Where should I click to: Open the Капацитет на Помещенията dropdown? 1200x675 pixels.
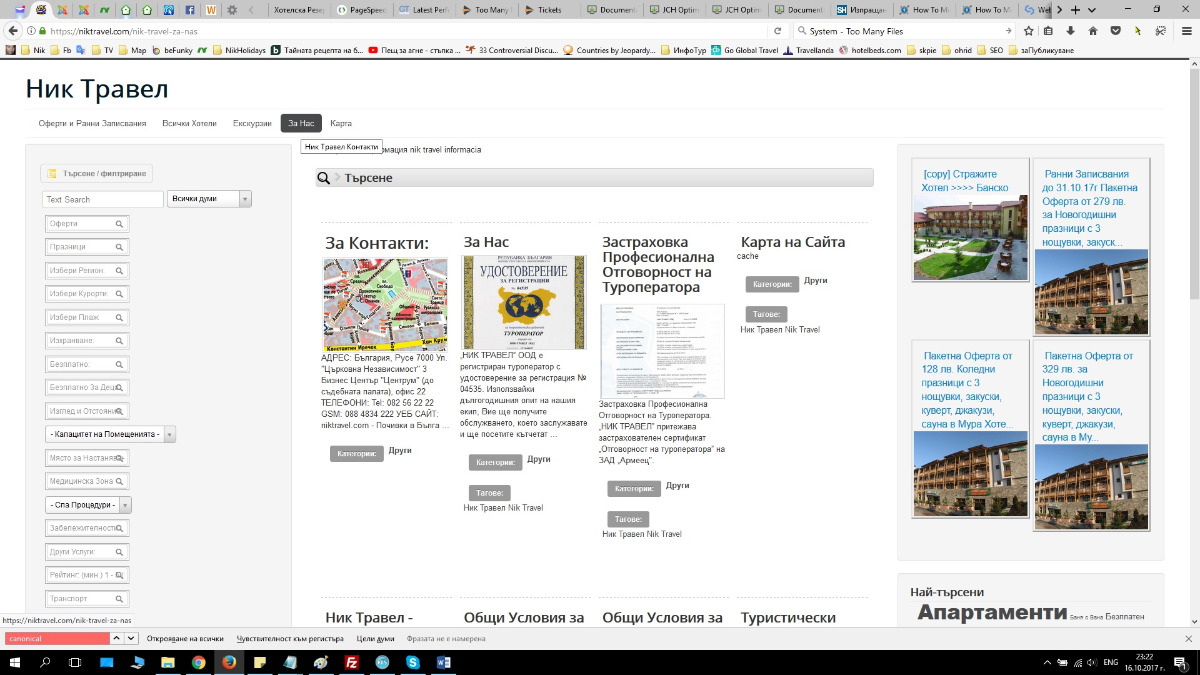pos(110,434)
